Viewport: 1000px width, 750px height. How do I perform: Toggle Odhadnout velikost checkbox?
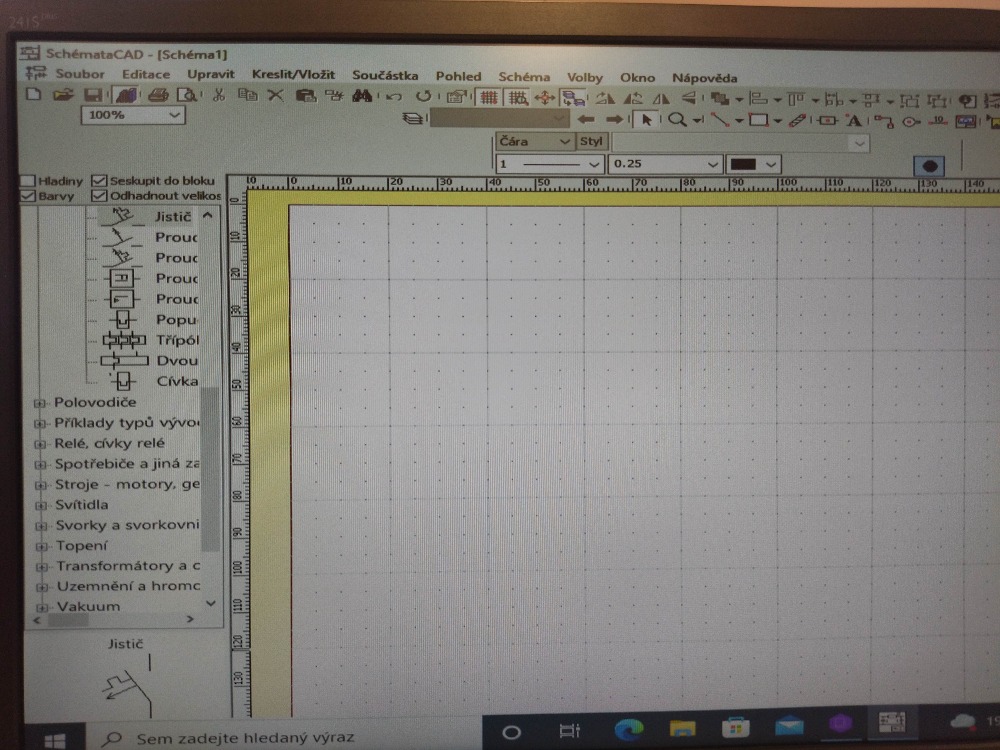(98, 195)
